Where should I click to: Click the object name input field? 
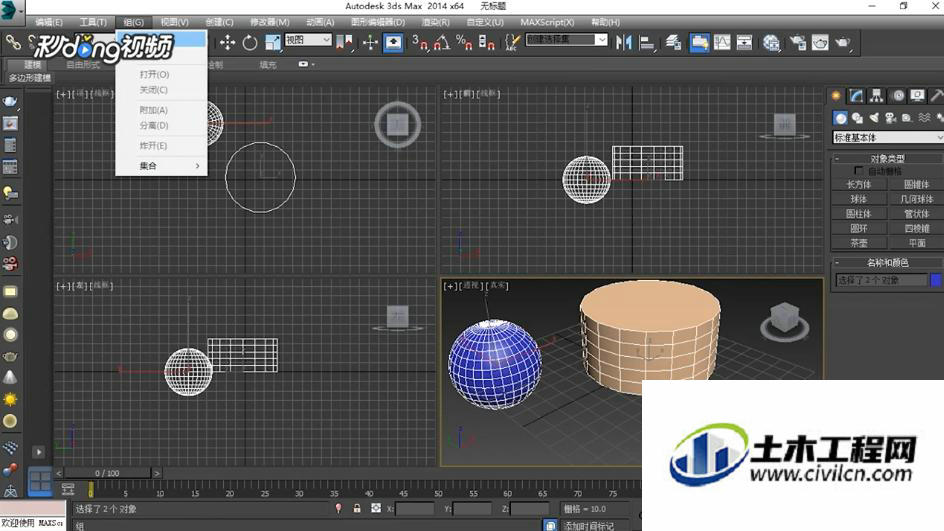tap(881, 280)
